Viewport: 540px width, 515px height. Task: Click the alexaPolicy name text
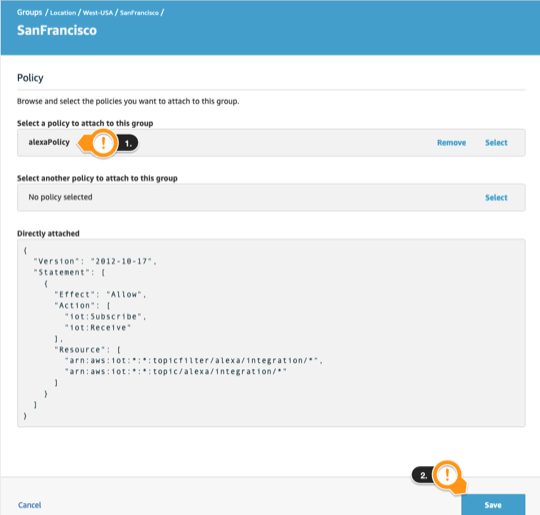pos(49,142)
